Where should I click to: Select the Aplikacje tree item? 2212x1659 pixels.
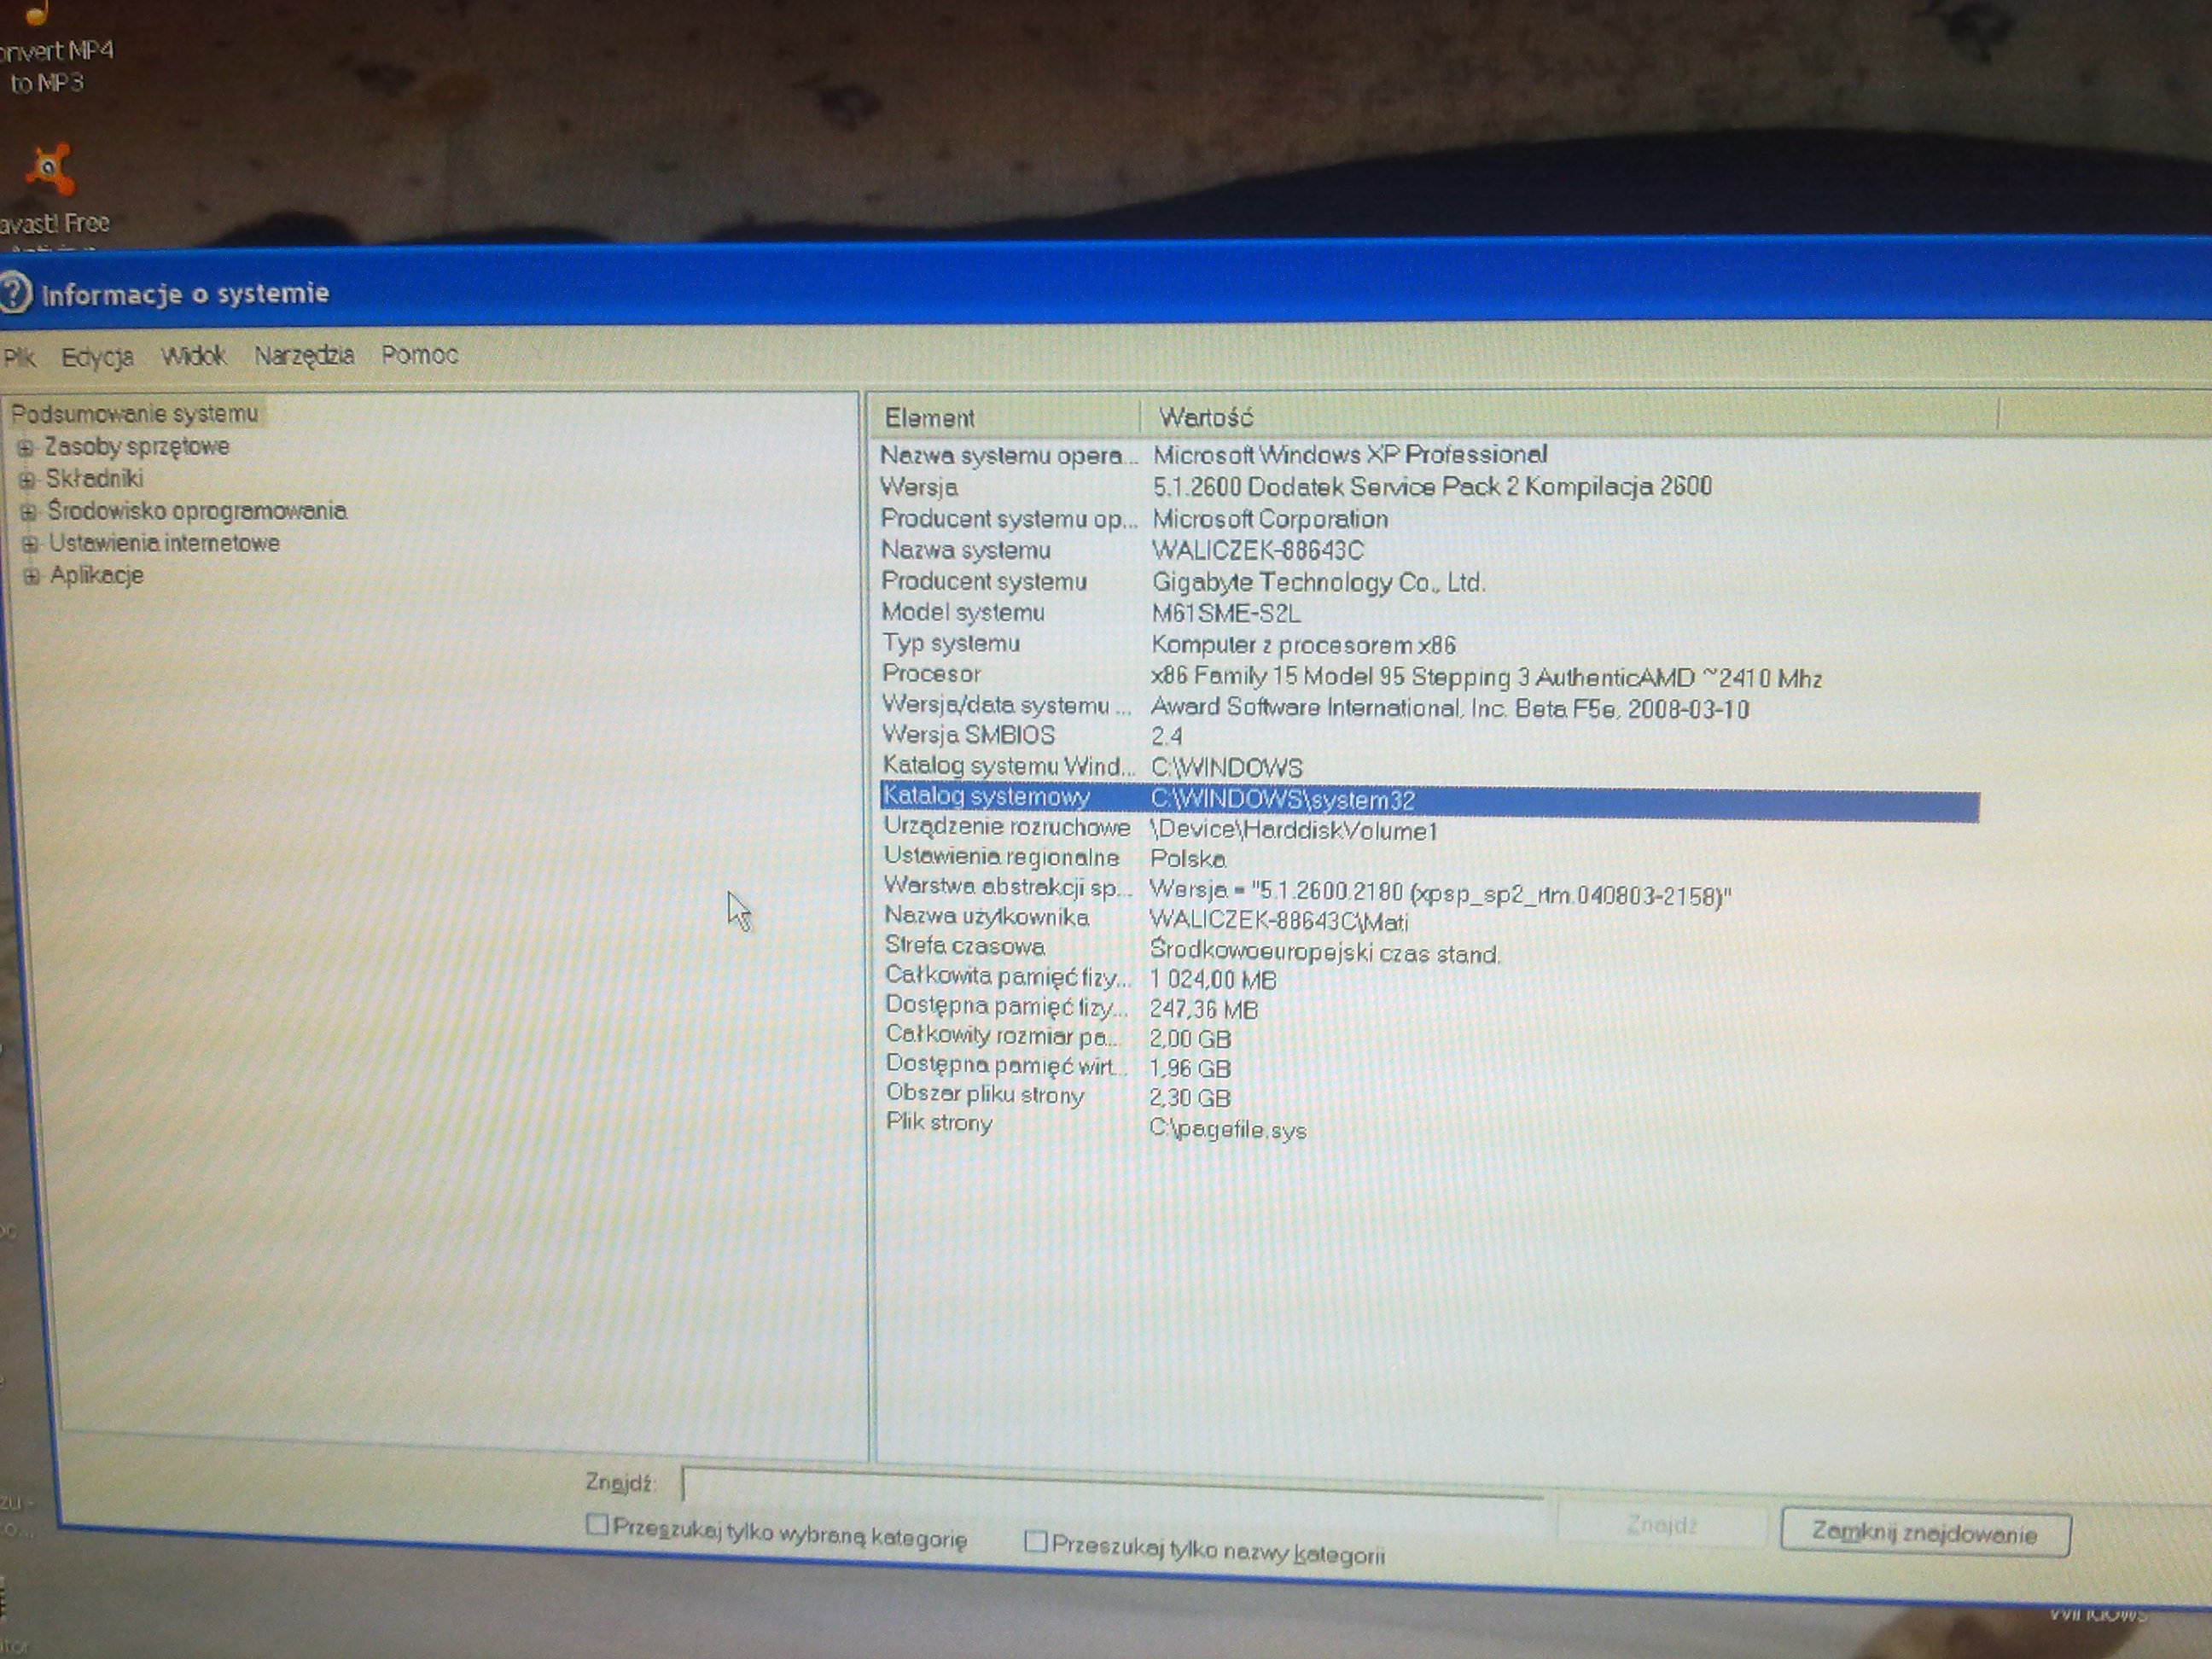97,575
